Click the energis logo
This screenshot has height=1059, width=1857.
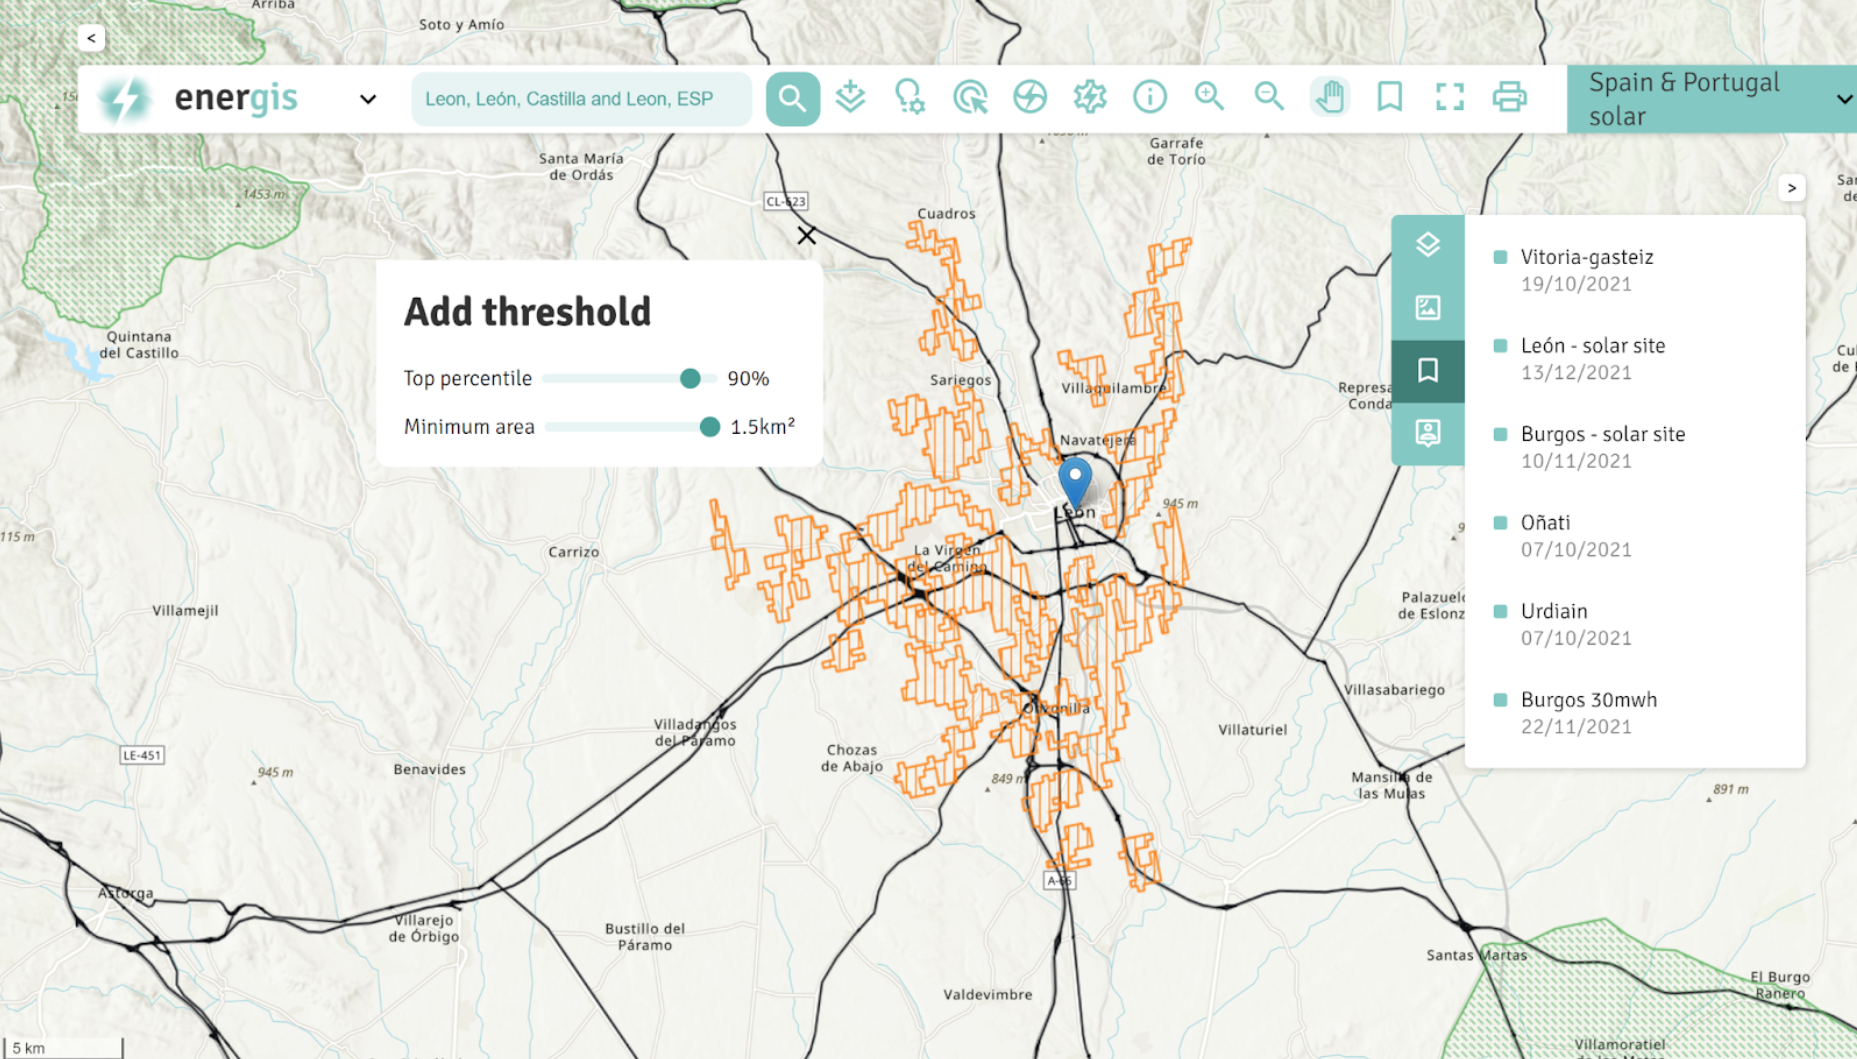click(198, 98)
